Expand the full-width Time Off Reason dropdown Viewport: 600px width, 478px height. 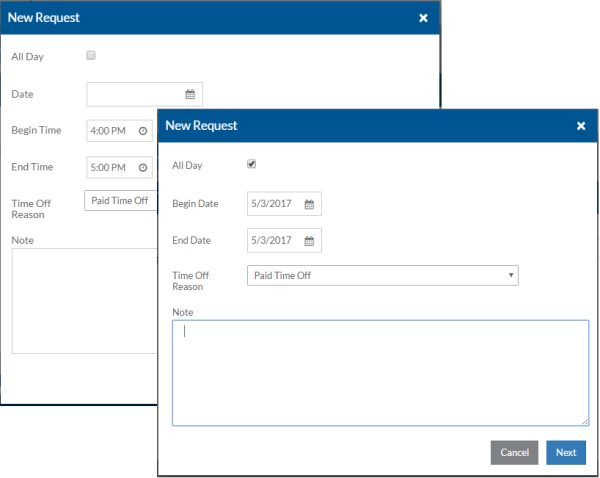point(382,275)
